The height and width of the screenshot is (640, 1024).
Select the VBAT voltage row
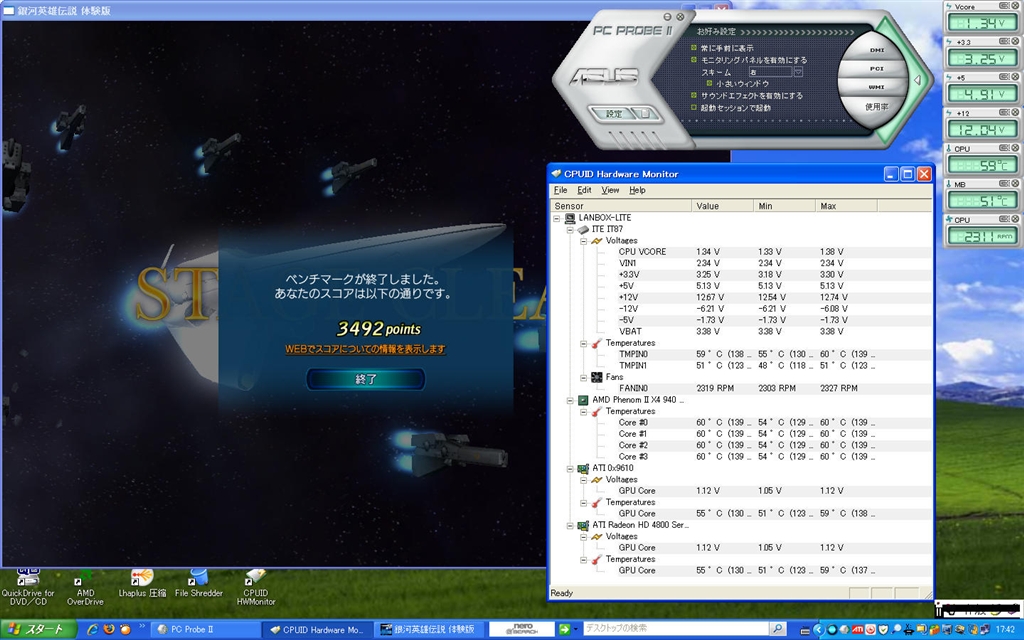[x=741, y=331]
